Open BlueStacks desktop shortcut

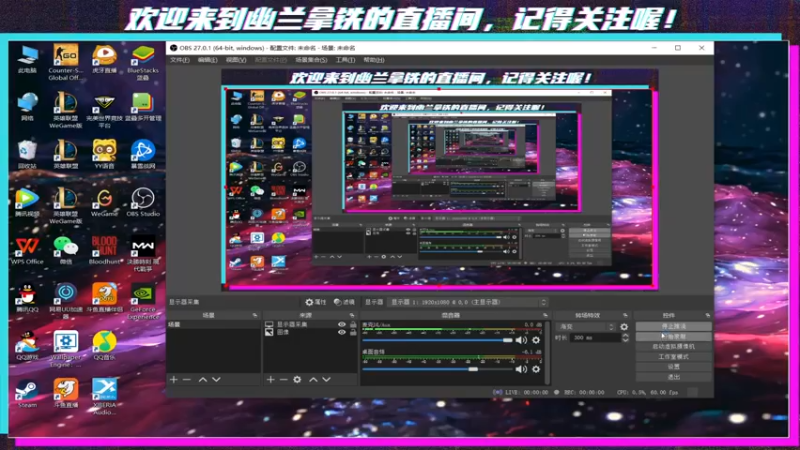pyautogui.click(x=143, y=62)
